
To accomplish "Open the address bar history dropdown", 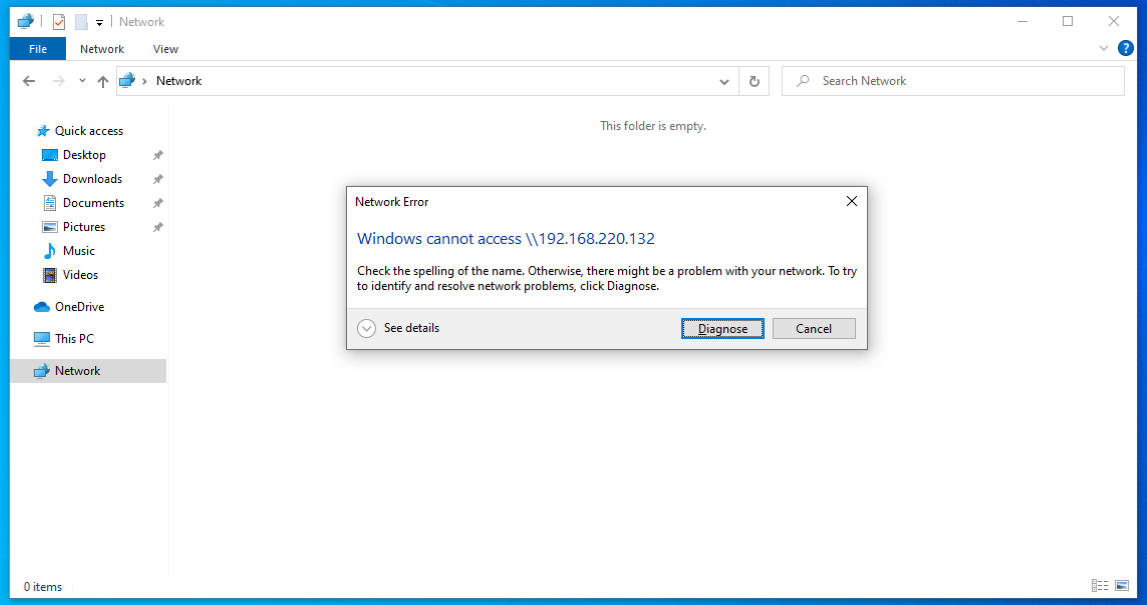I will pos(724,81).
